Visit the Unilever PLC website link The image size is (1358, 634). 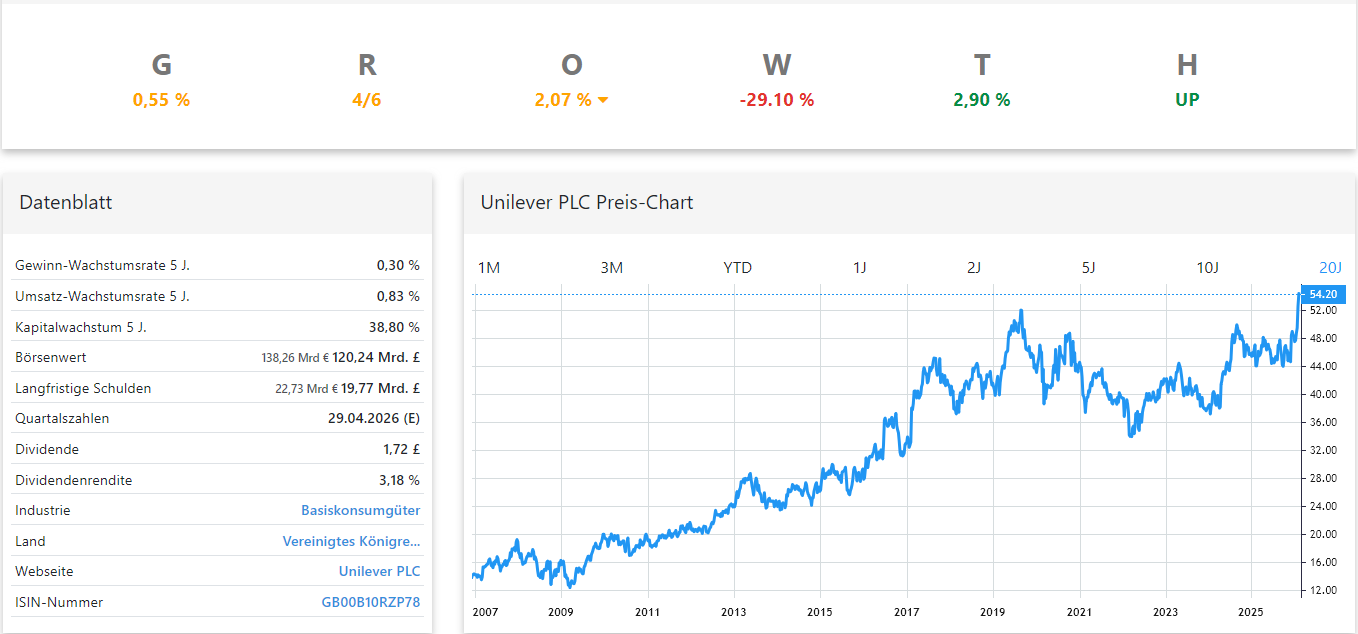pos(380,571)
